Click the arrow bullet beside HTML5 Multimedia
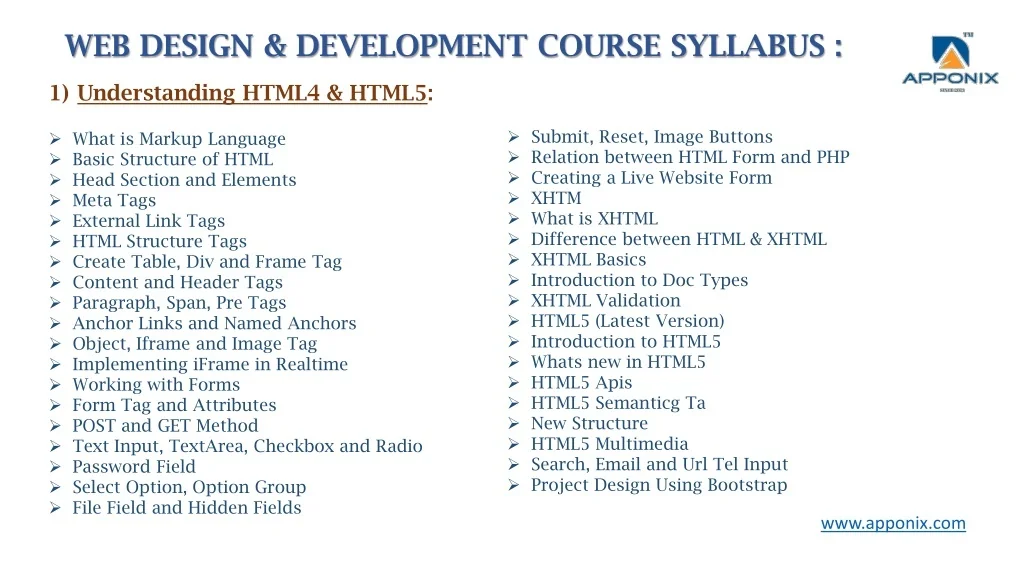Screen dimensions: 1024x576 [512, 444]
